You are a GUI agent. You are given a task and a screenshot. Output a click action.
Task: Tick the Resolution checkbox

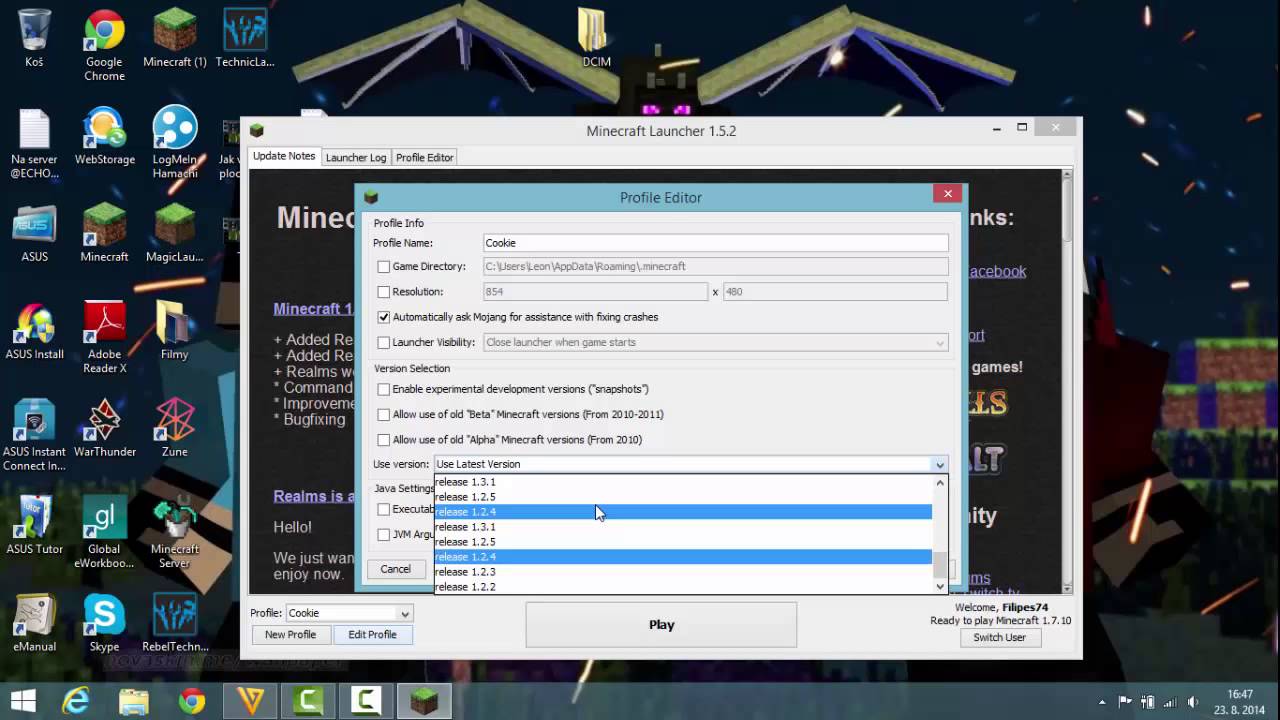click(383, 292)
